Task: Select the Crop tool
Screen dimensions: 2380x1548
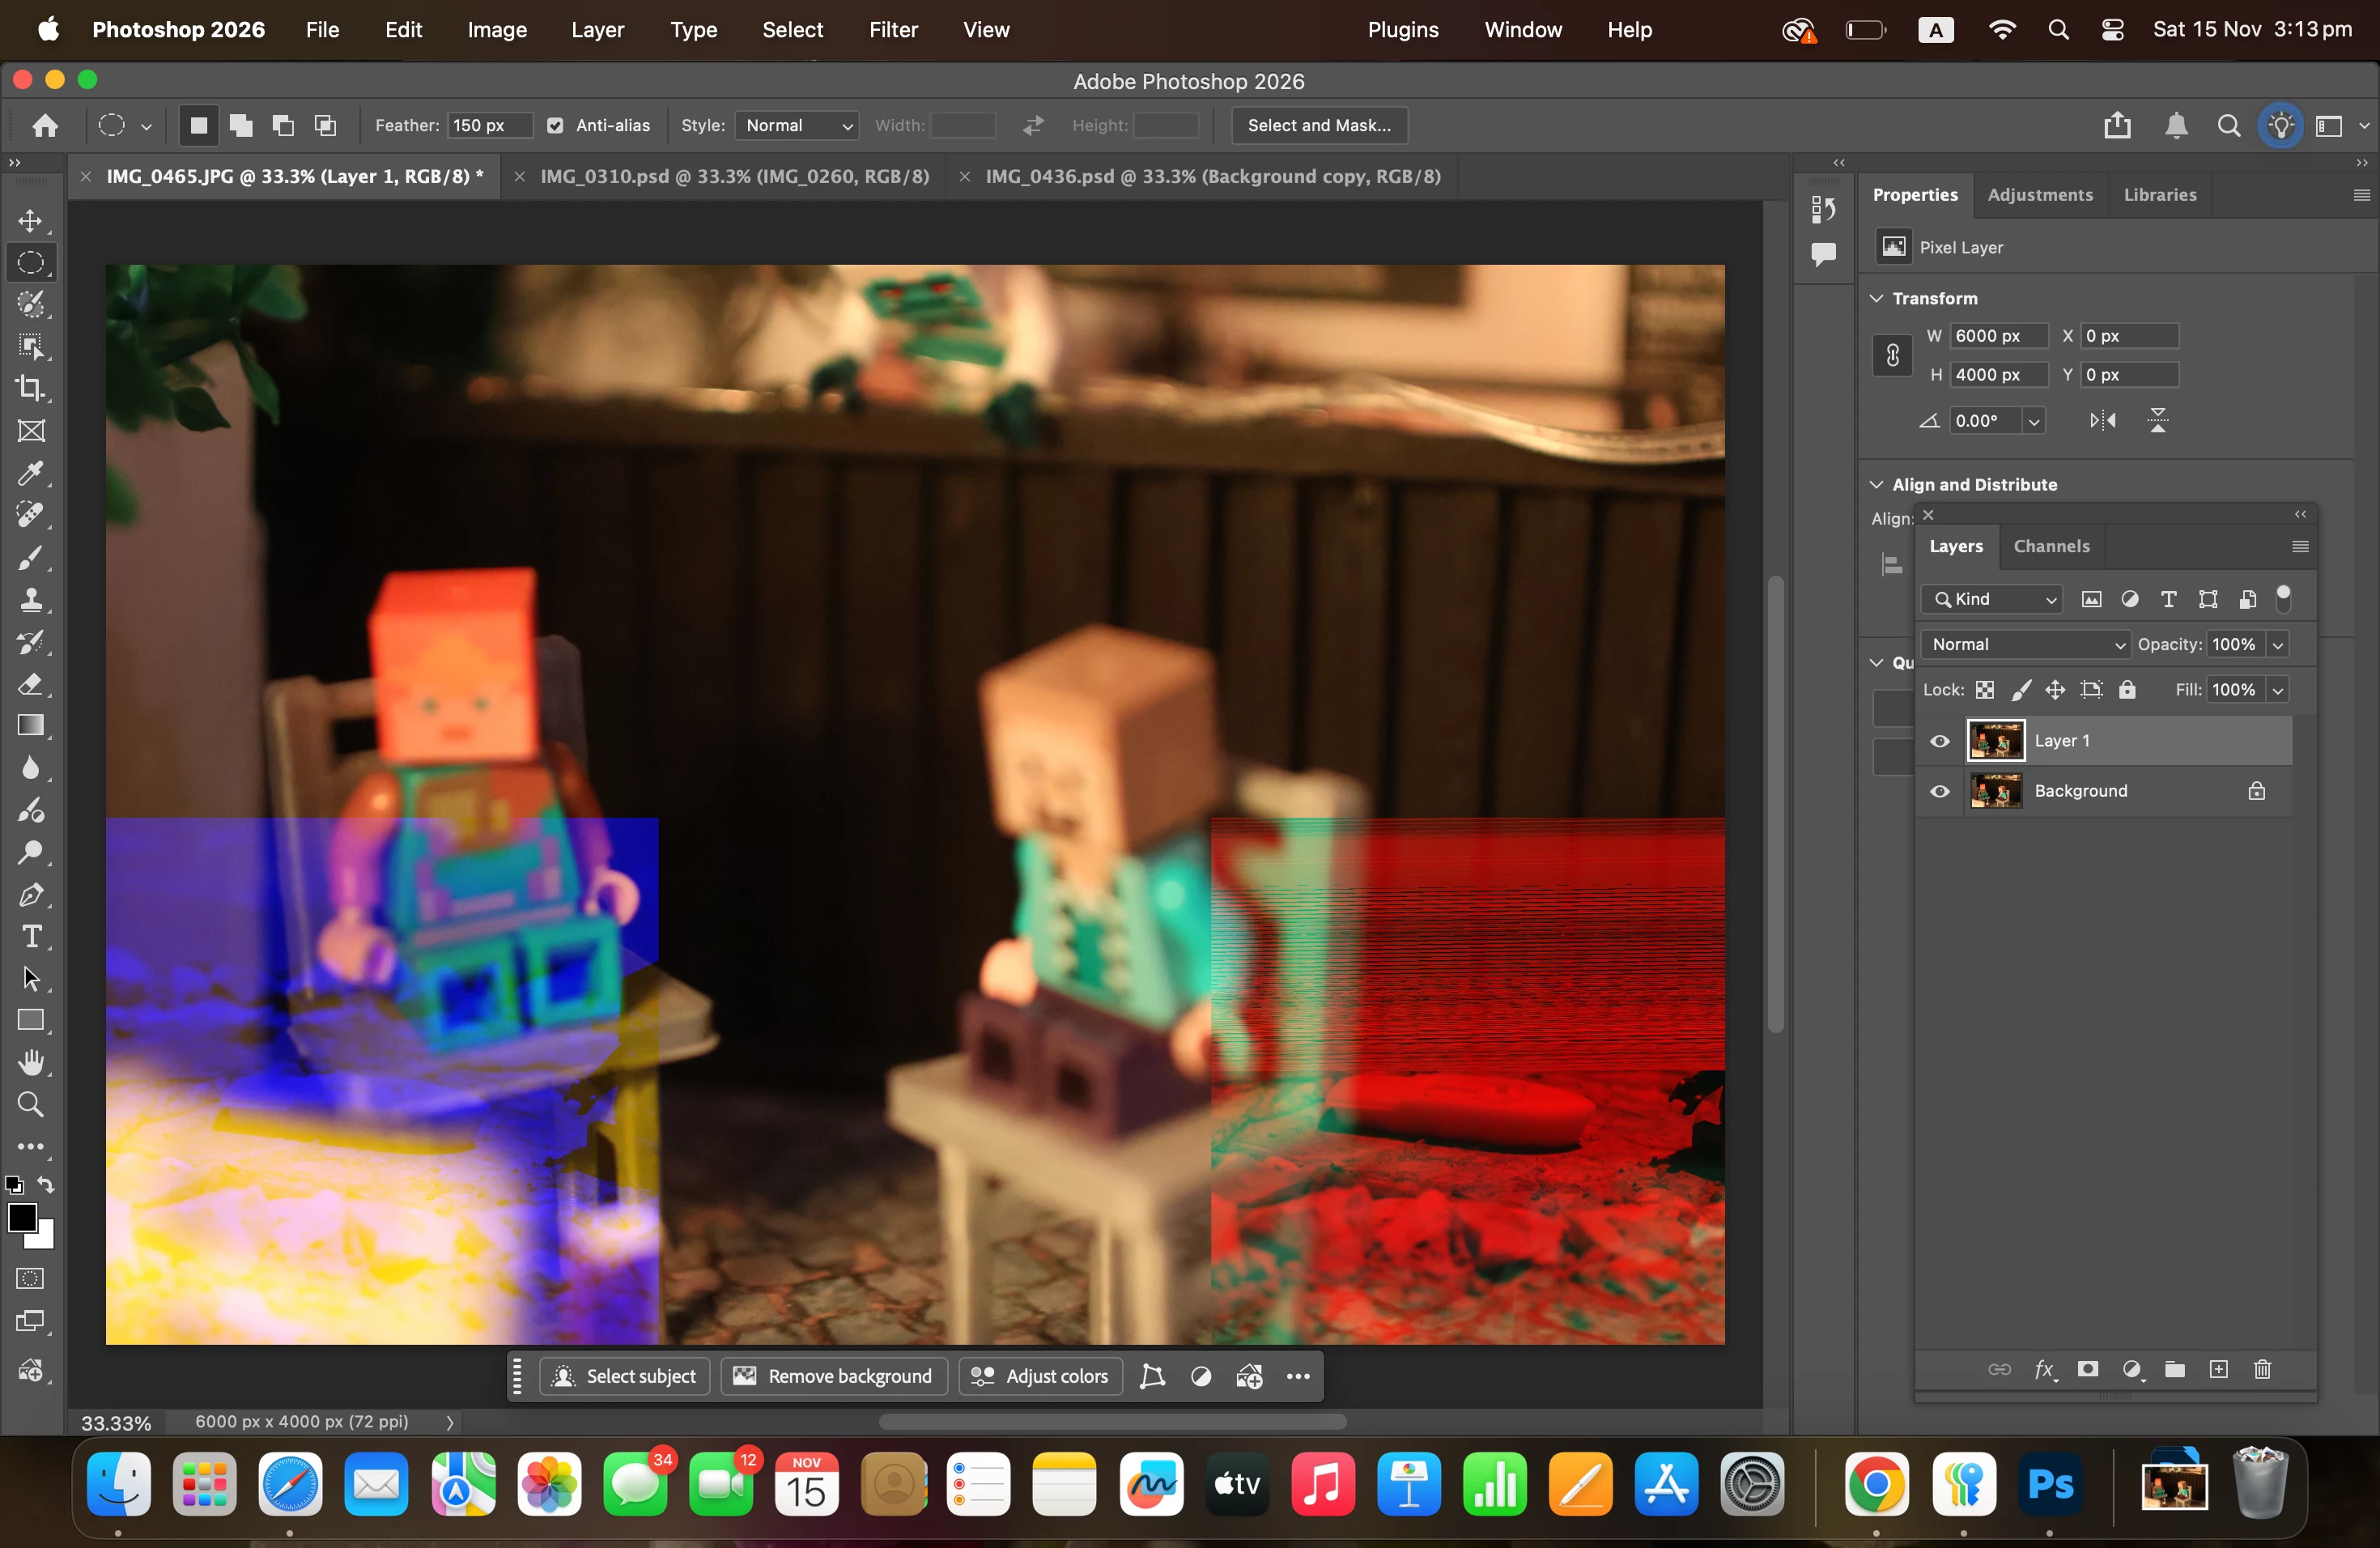Action: [31, 388]
